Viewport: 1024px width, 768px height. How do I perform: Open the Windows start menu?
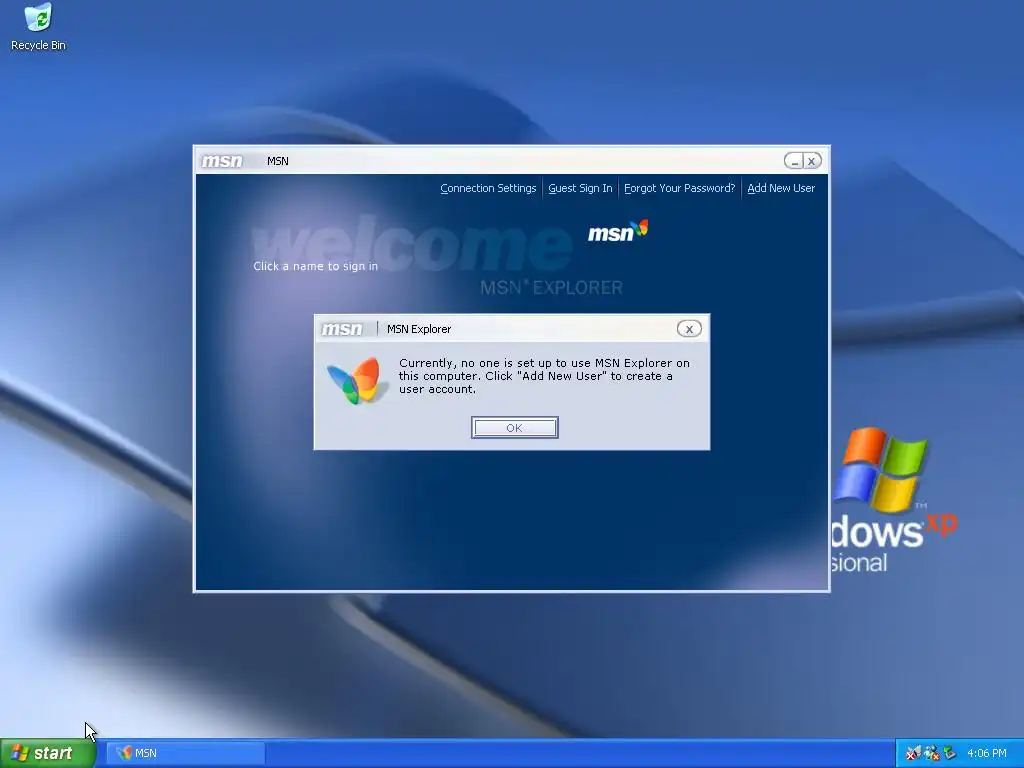[x=48, y=753]
